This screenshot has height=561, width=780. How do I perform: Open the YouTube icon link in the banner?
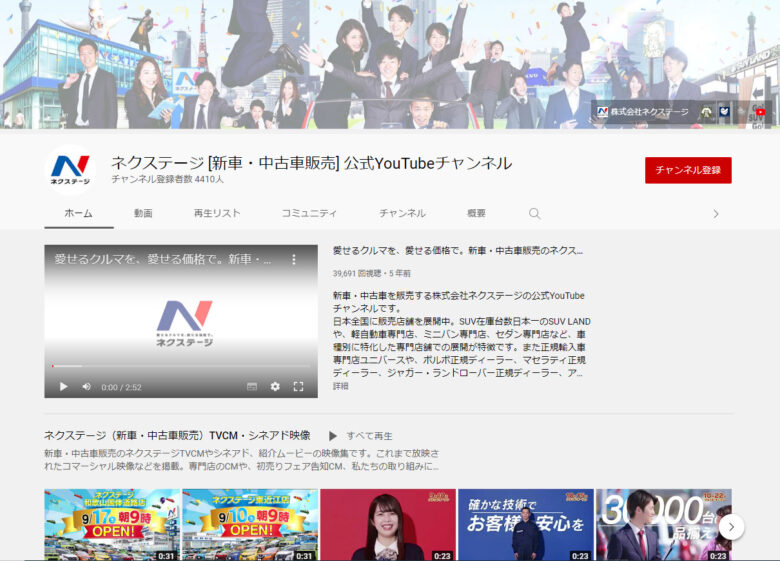click(760, 112)
